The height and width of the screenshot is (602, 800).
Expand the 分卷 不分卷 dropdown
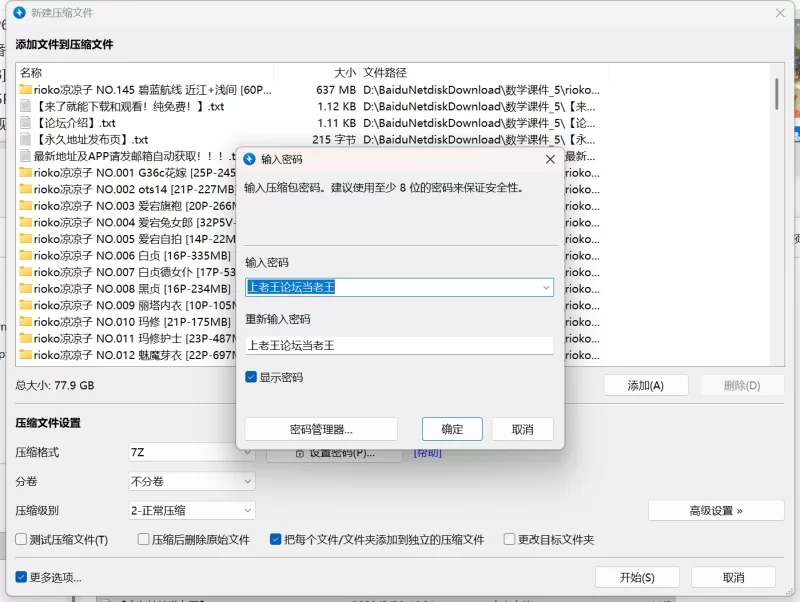coord(192,481)
